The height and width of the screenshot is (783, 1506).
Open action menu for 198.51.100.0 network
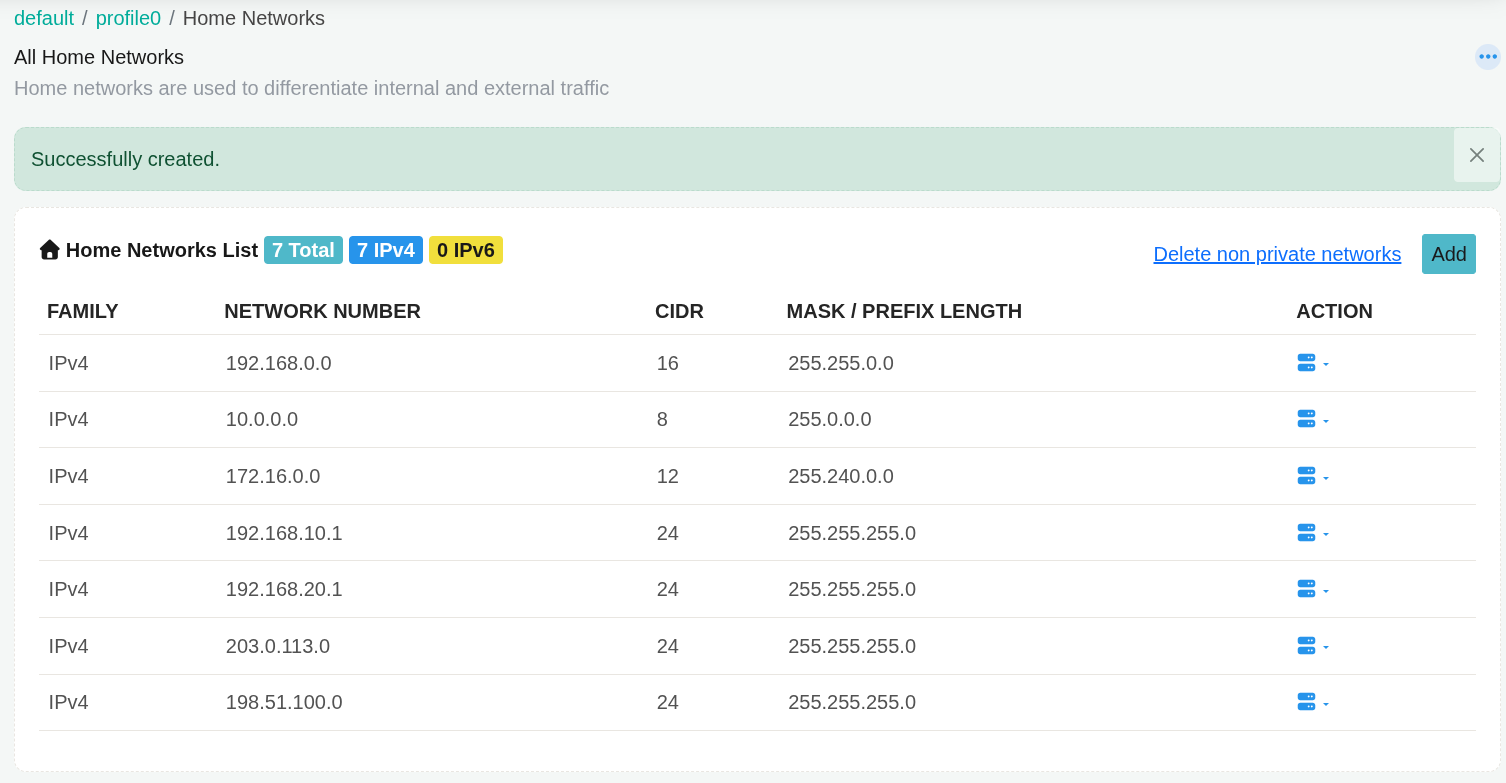coord(1313,702)
